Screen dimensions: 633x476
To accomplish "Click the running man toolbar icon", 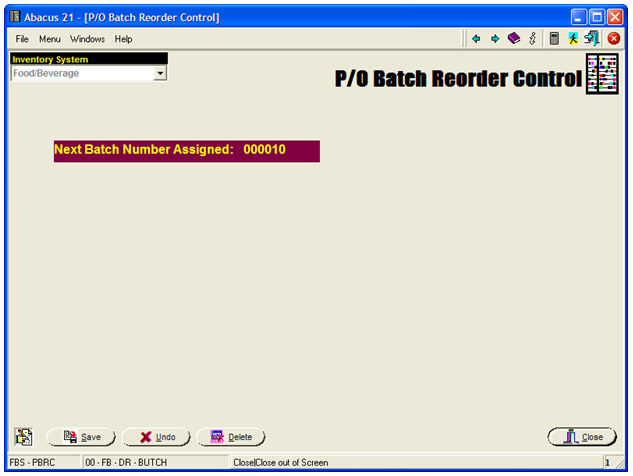I will click(x=573, y=39).
